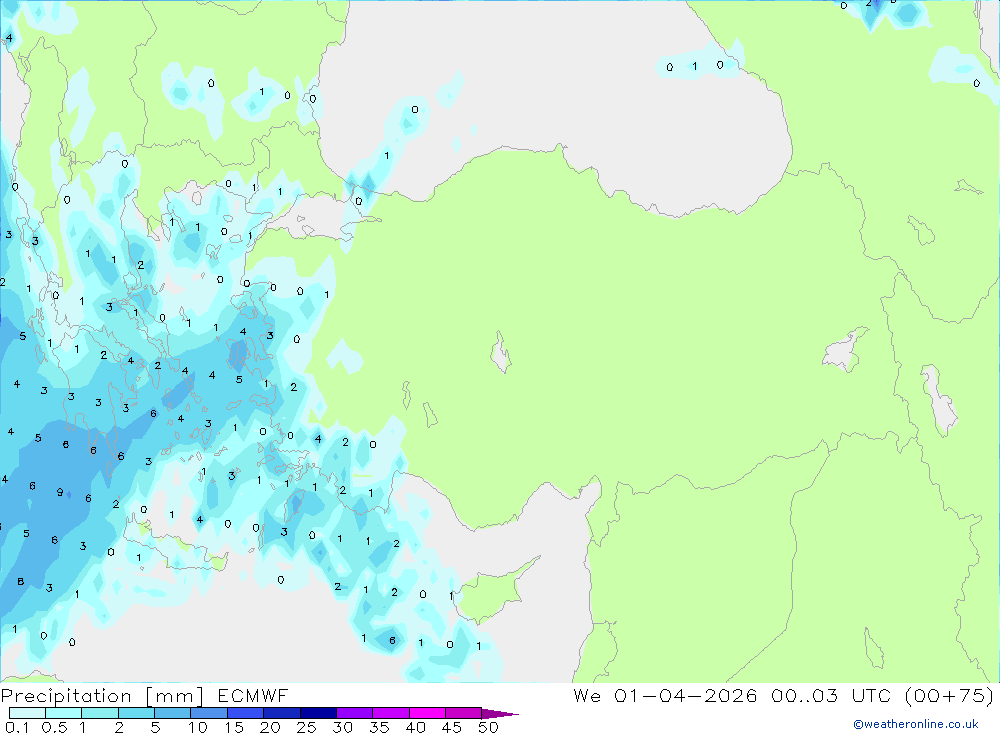Screen dimensions: 1000x733
Task: Open the weatheronline.co.uk credit link
Action: click(916, 724)
